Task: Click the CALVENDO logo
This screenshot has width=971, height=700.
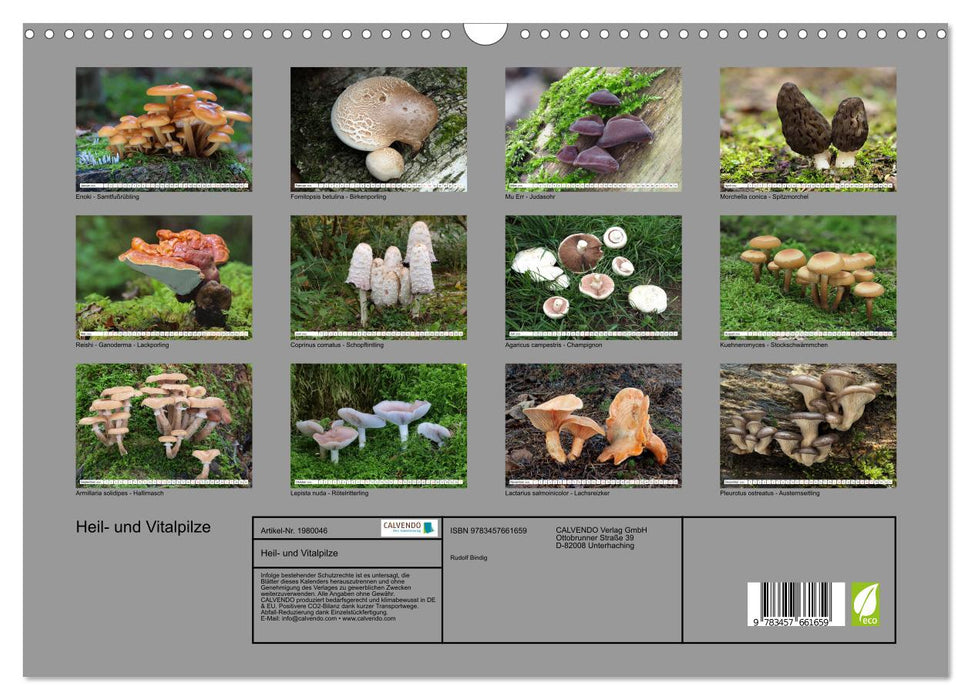Action: point(408,528)
